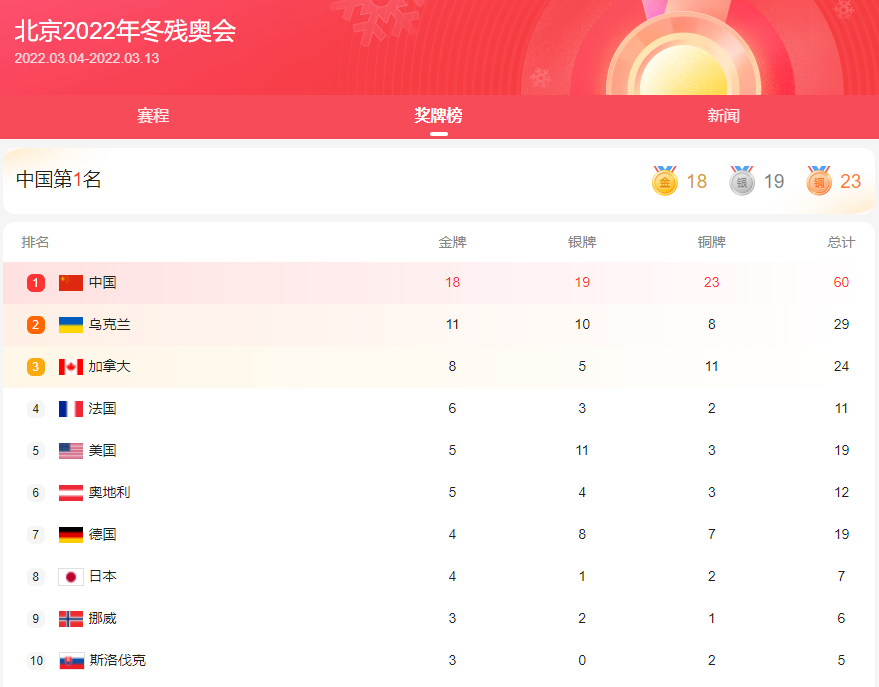This screenshot has width=879, height=687.
Task: Click the silver medal icon in summary
Action: 742,181
